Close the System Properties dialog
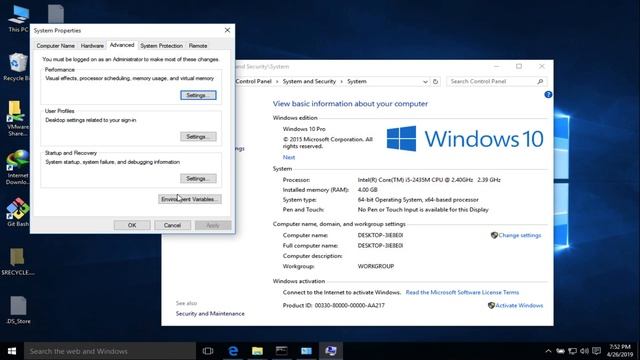 pyautogui.click(x=227, y=30)
